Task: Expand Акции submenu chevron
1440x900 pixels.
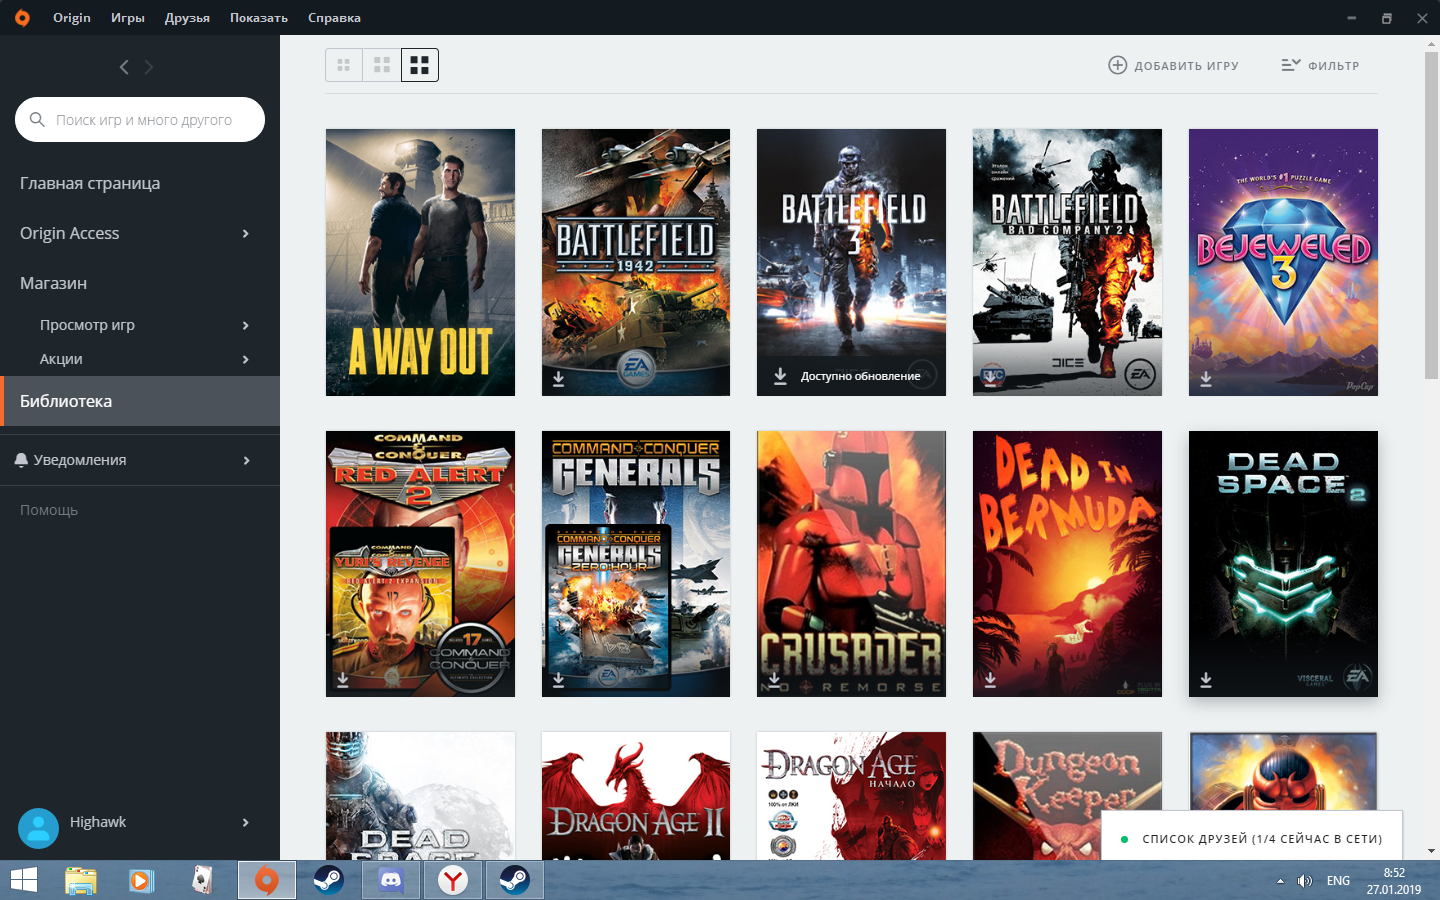Action: pyautogui.click(x=246, y=359)
